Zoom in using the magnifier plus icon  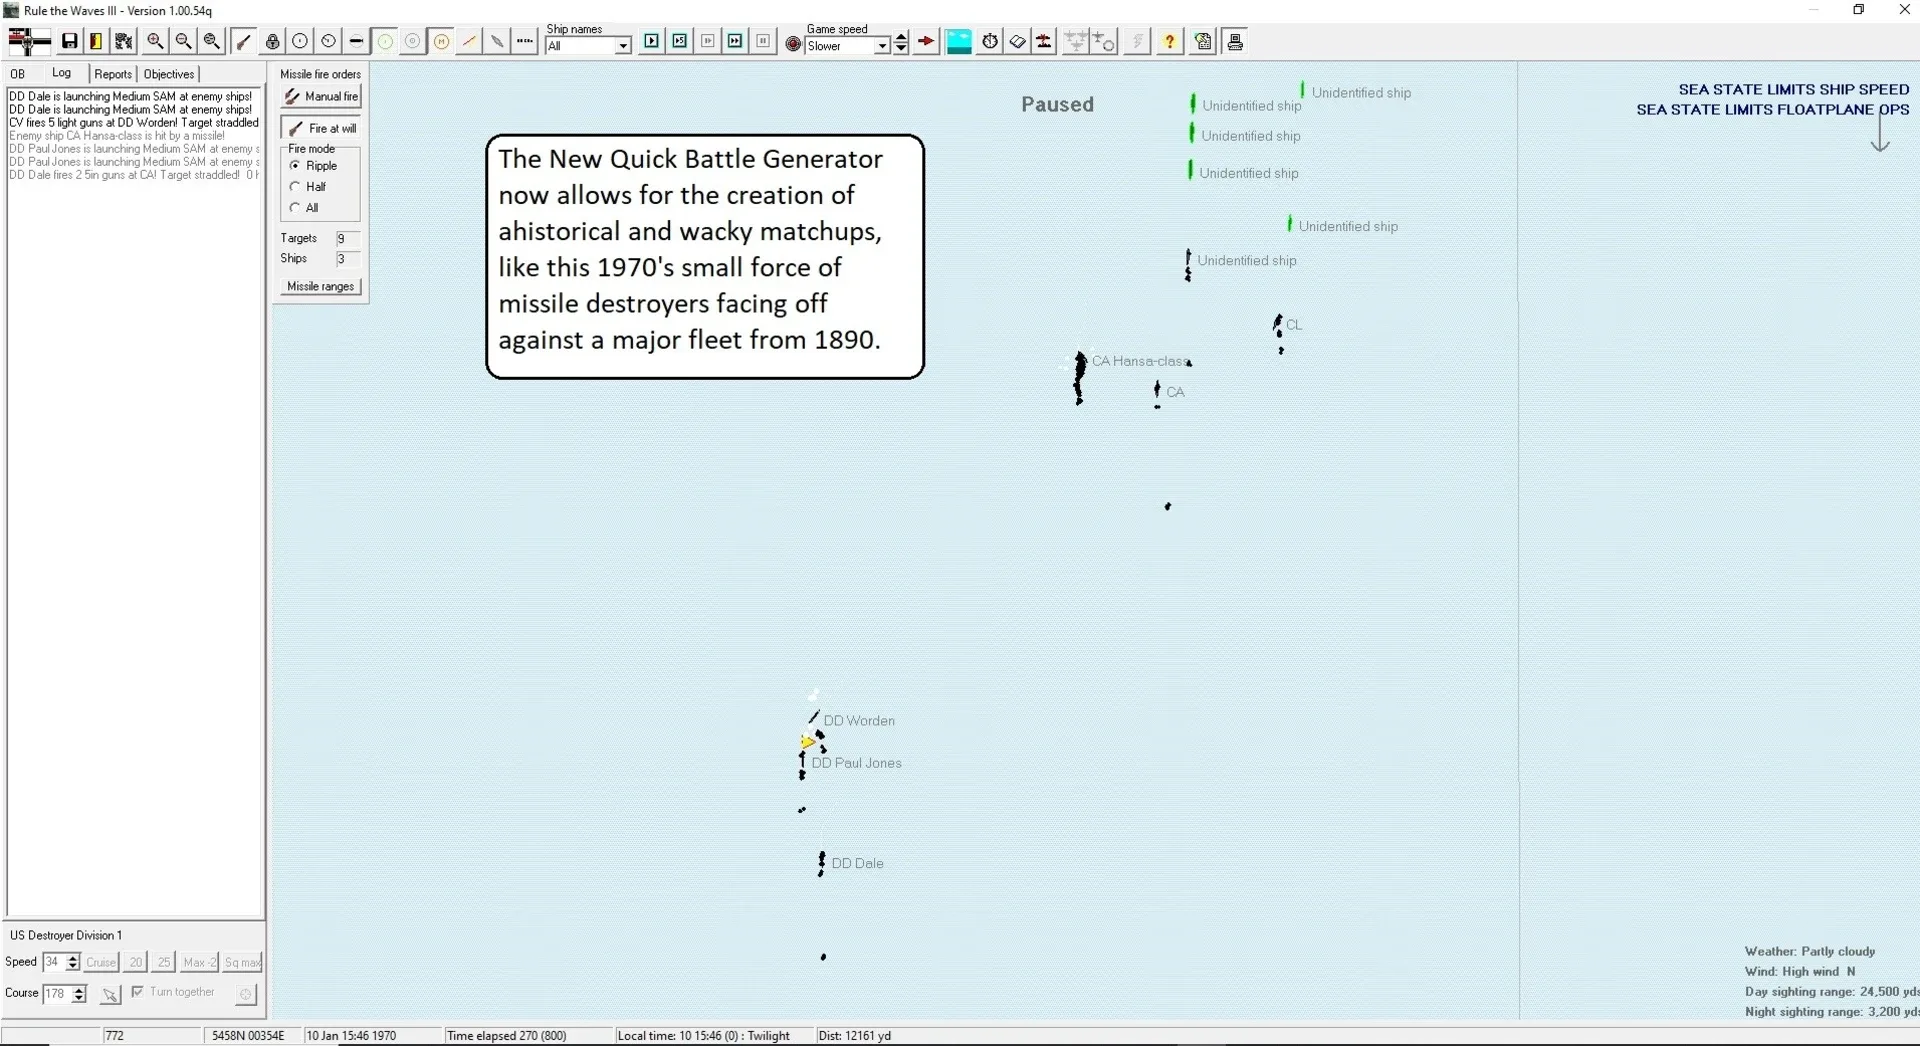[x=155, y=42]
